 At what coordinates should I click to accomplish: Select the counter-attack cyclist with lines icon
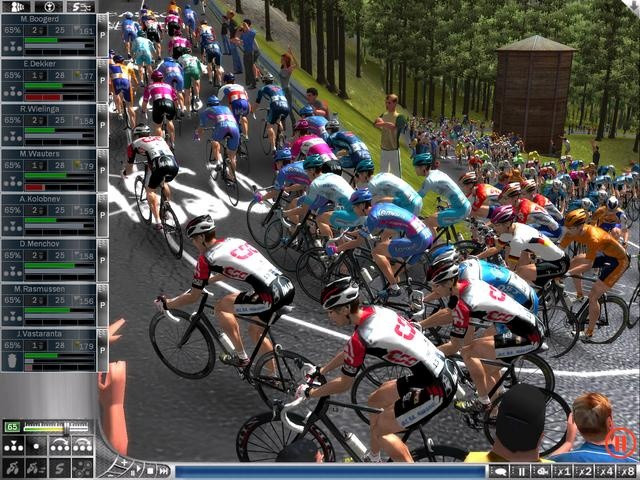[x=36, y=468]
